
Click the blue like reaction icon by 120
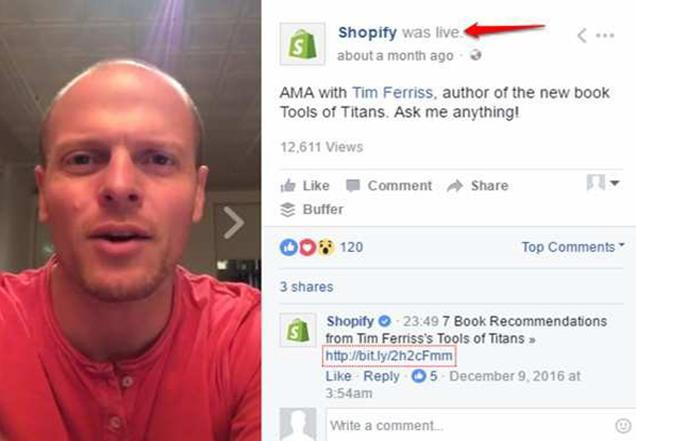288,247
